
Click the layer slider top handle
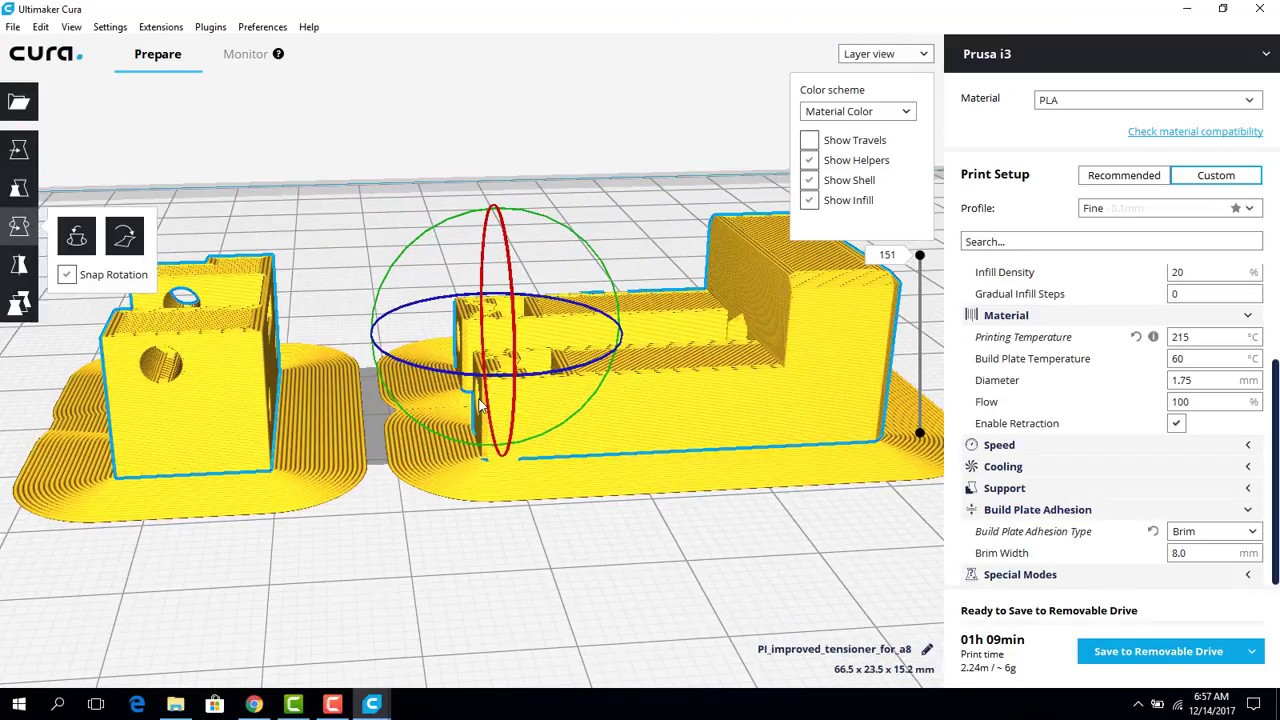click(920, 255)
